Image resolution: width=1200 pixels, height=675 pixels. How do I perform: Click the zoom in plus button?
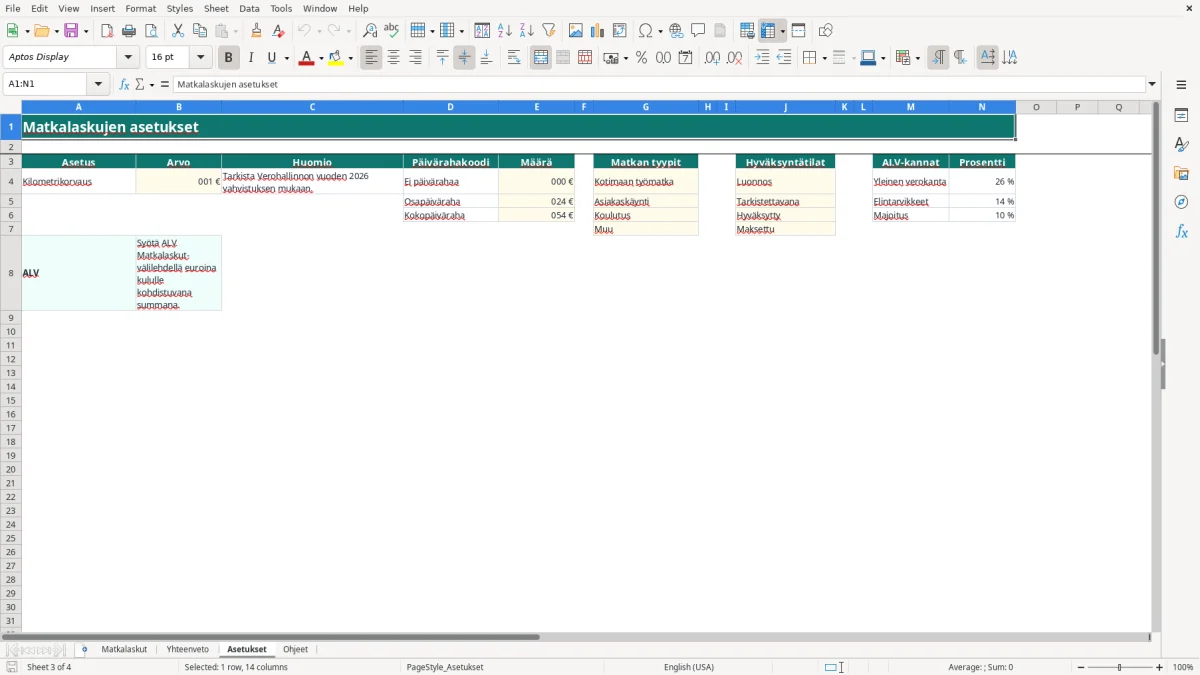coord(1160,667)
